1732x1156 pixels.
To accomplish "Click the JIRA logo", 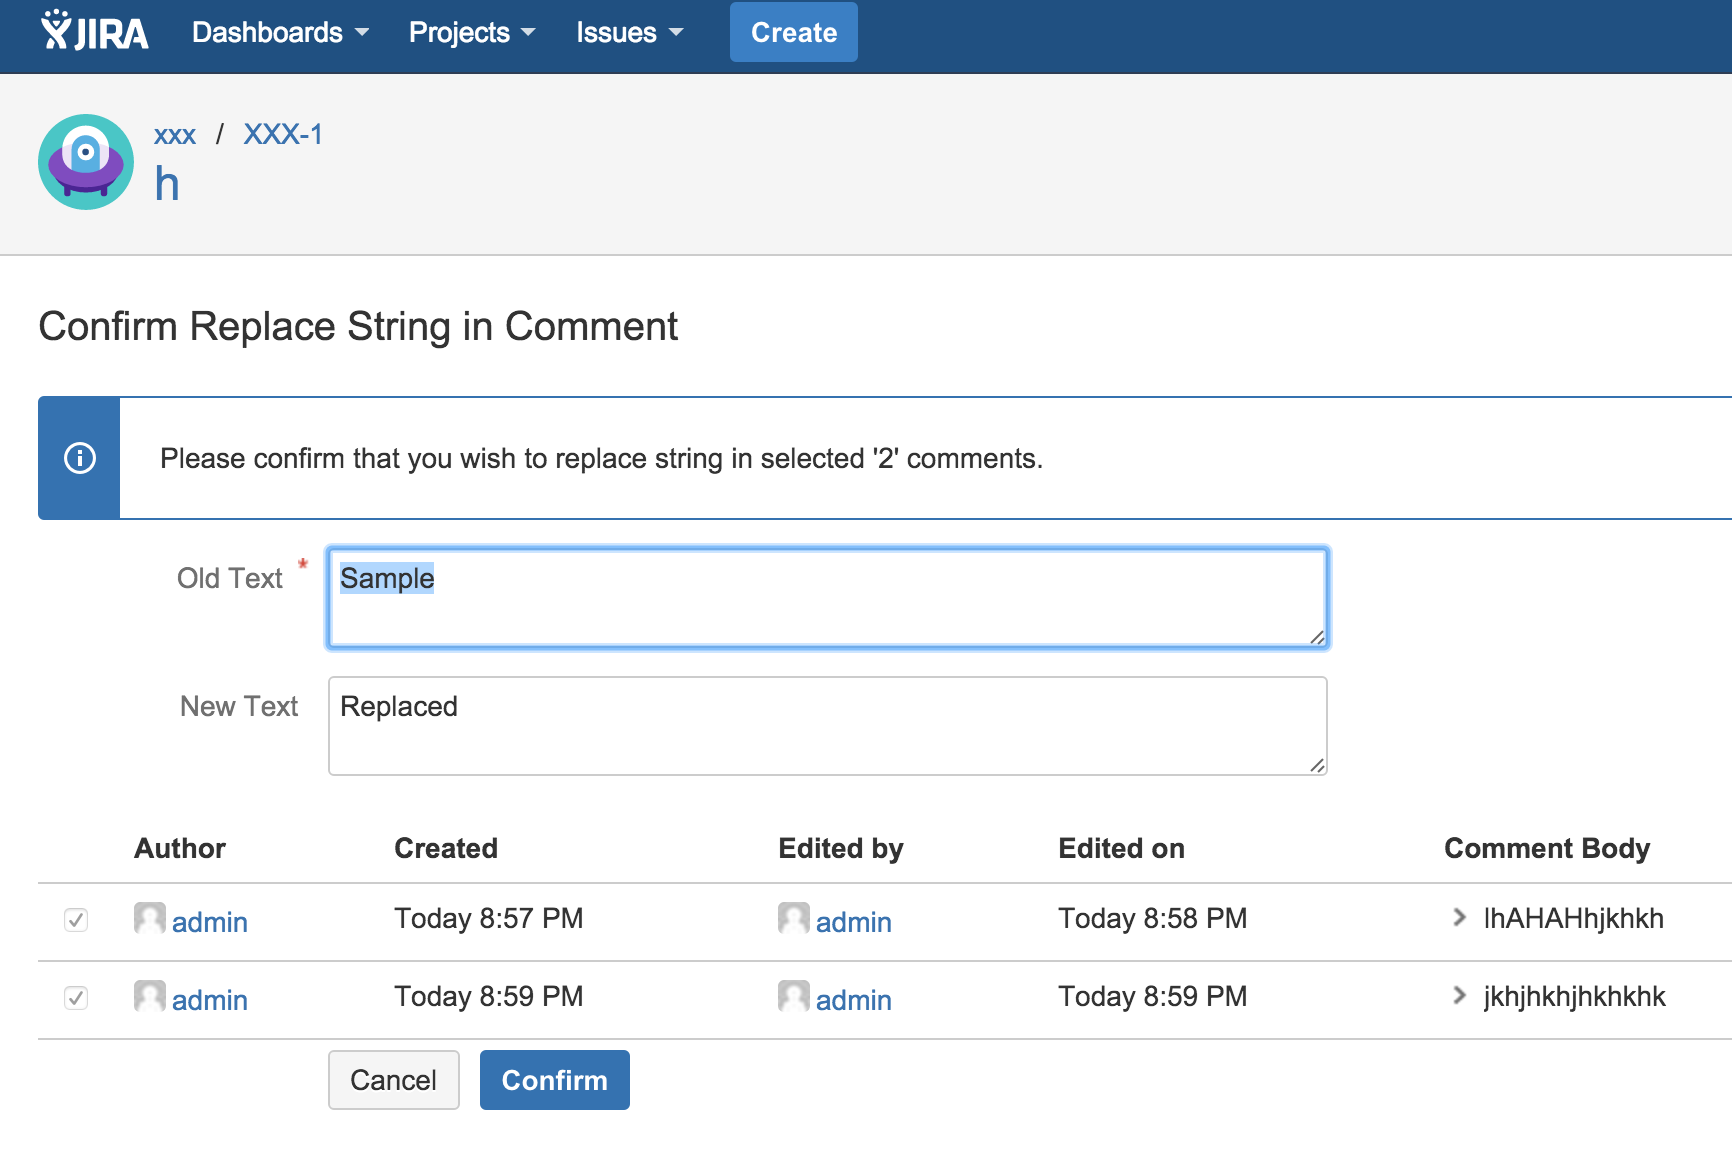I will click(94, 31).
